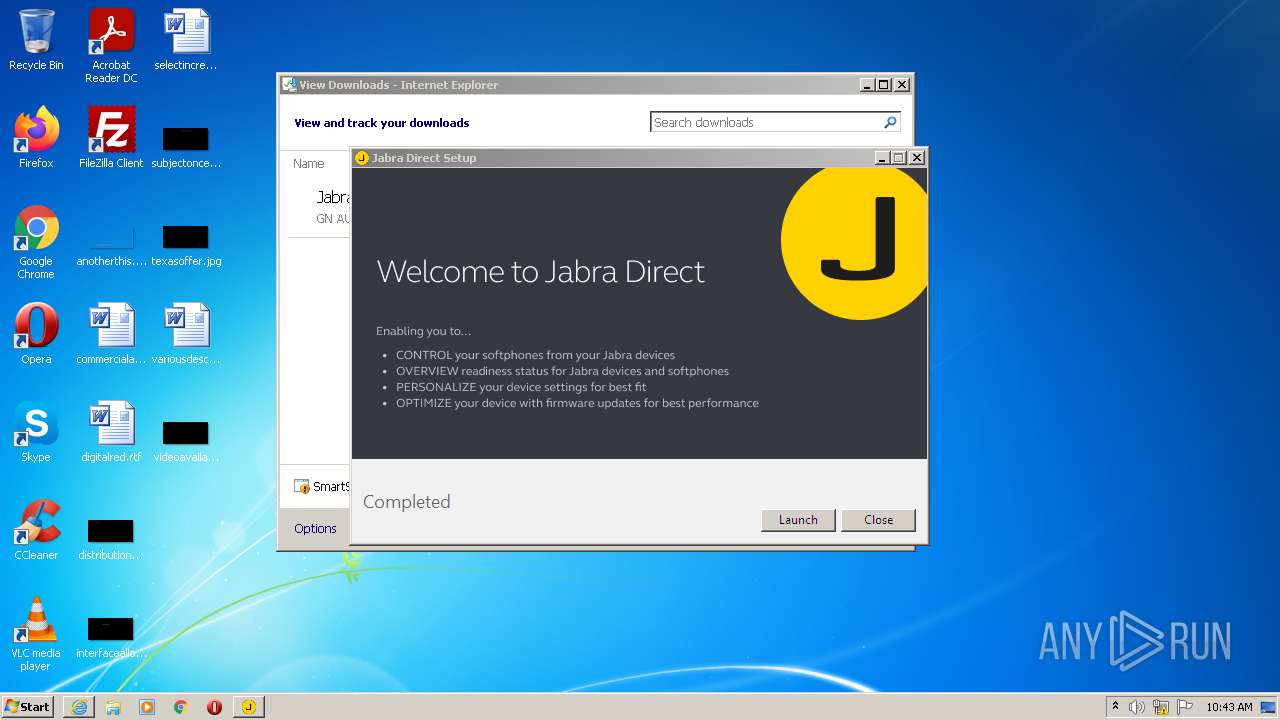Close the View Downloads window

(x=902, y=85)
